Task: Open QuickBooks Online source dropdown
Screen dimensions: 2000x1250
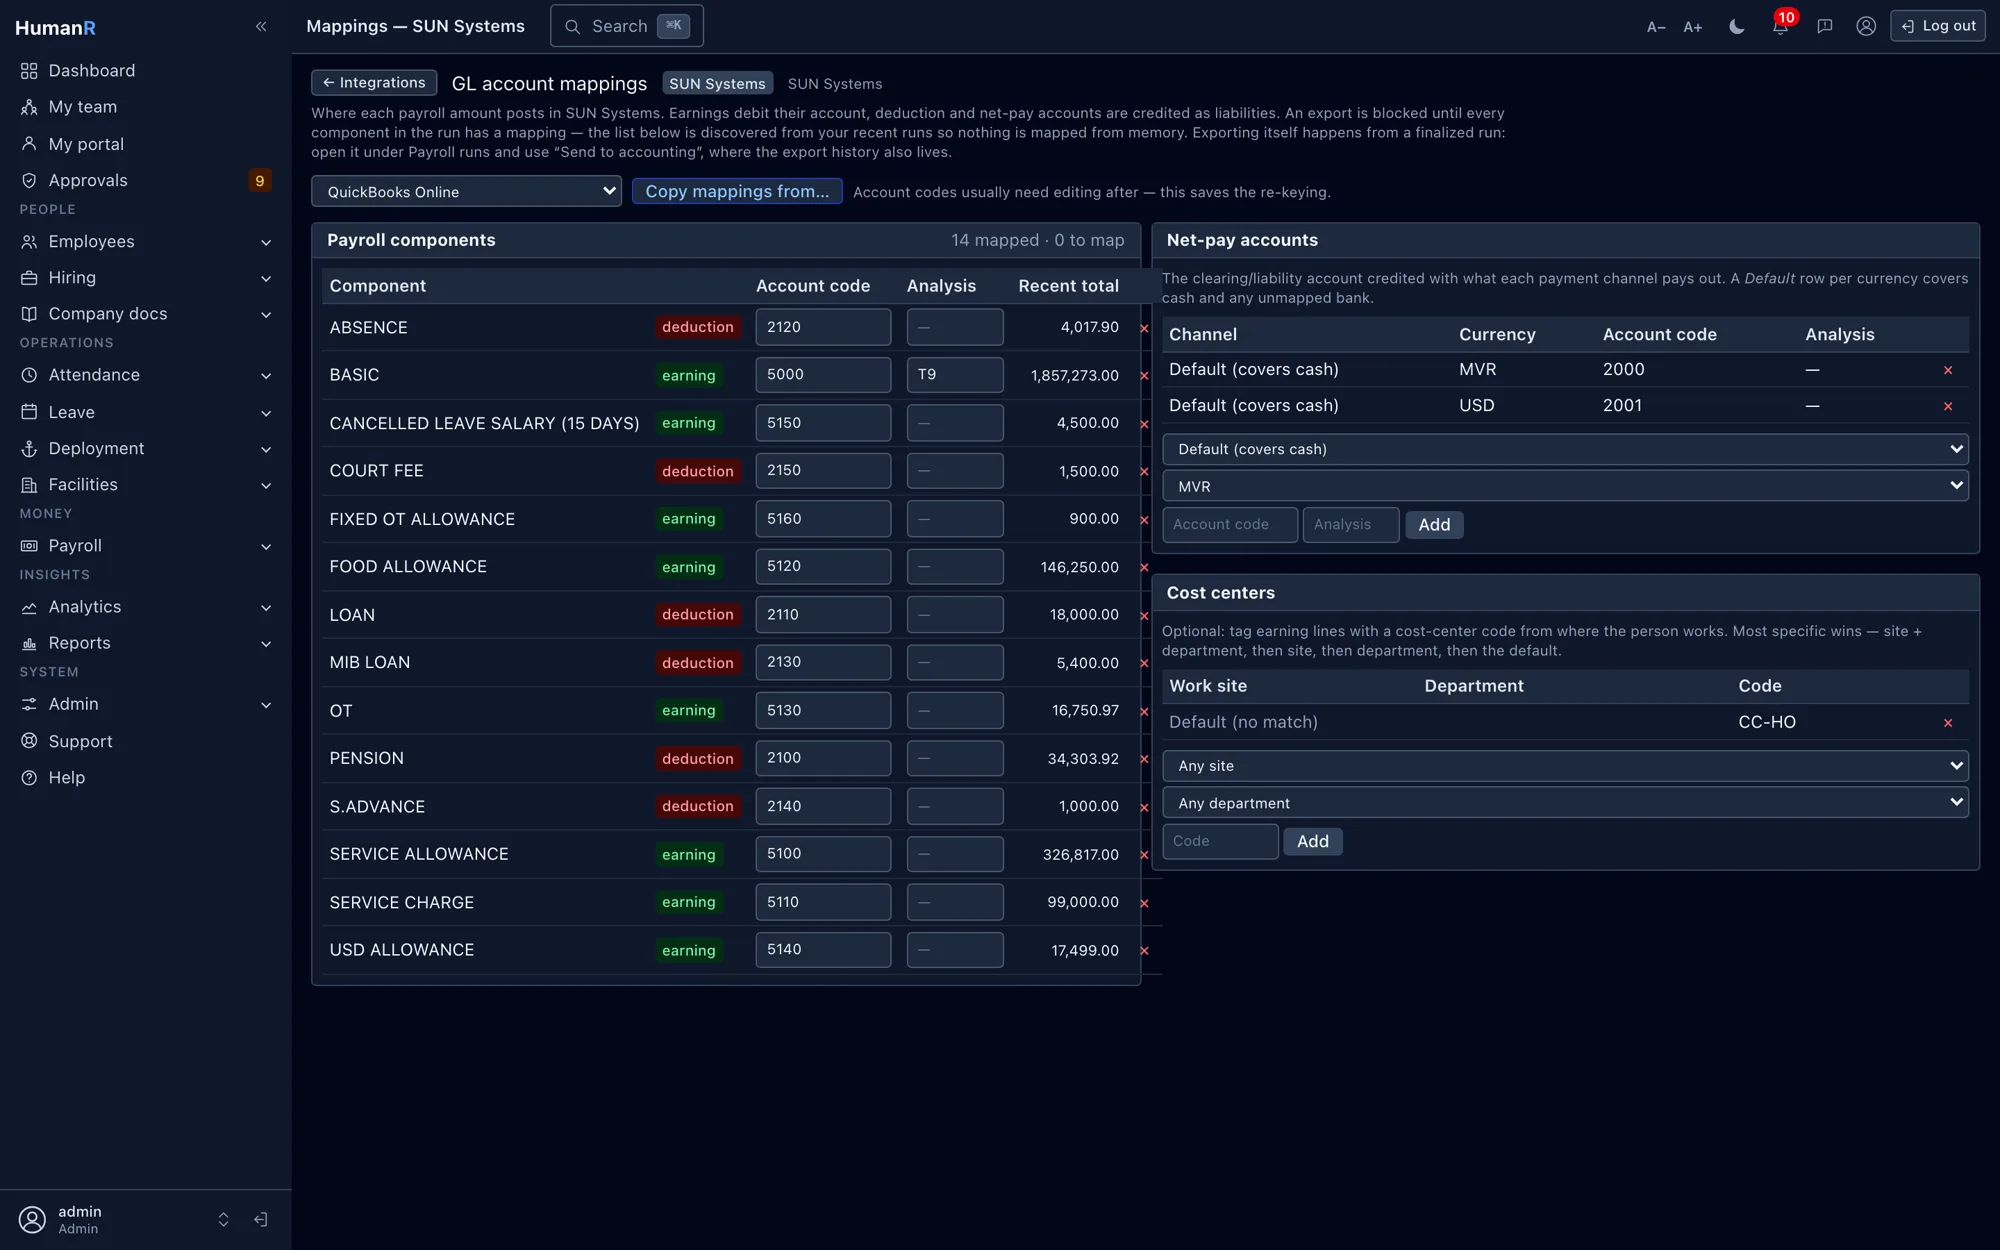Action: pyautogui.click(x=466, y=191)
